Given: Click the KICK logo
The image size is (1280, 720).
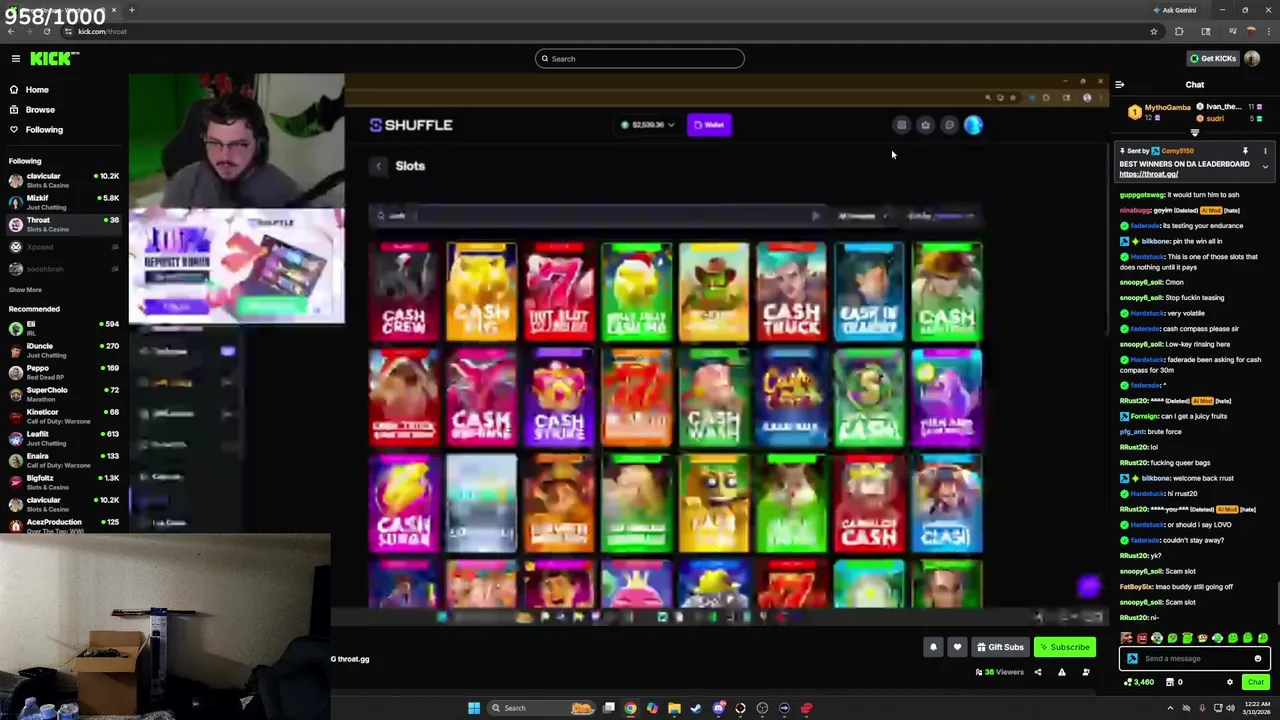Looking at the screenshot, I should (x=54, y=58).
